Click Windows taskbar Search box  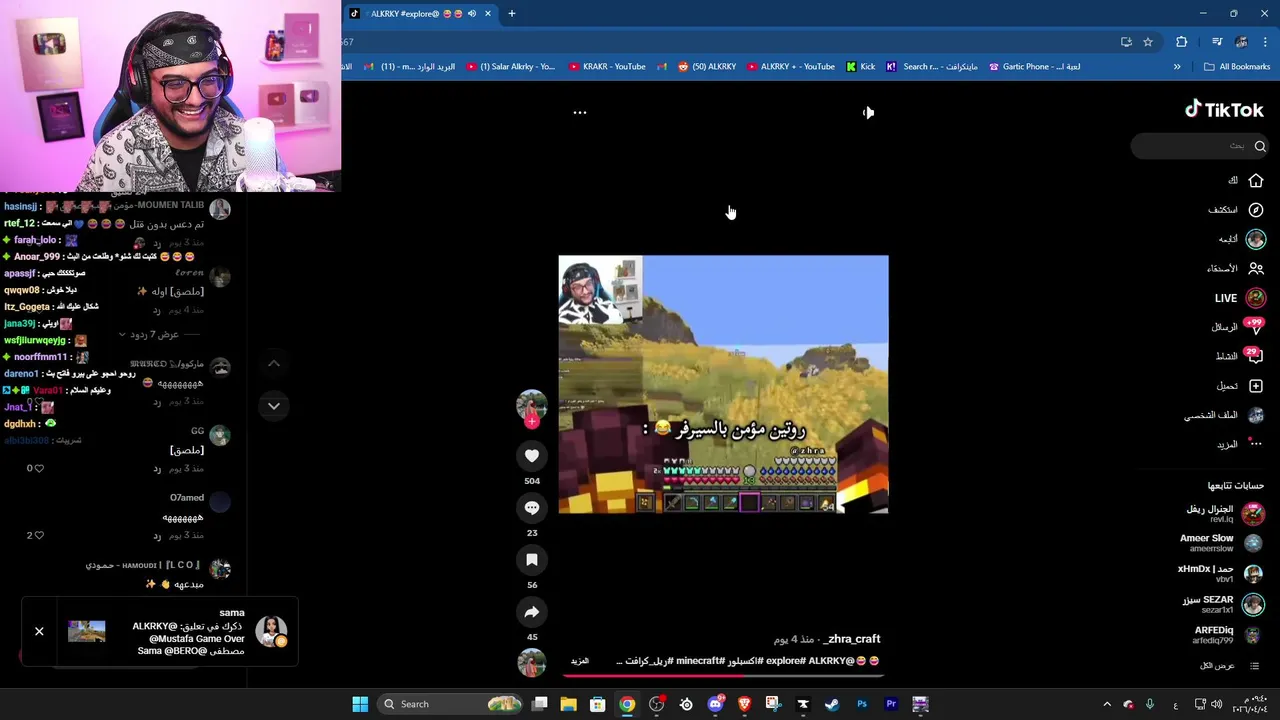452,704
